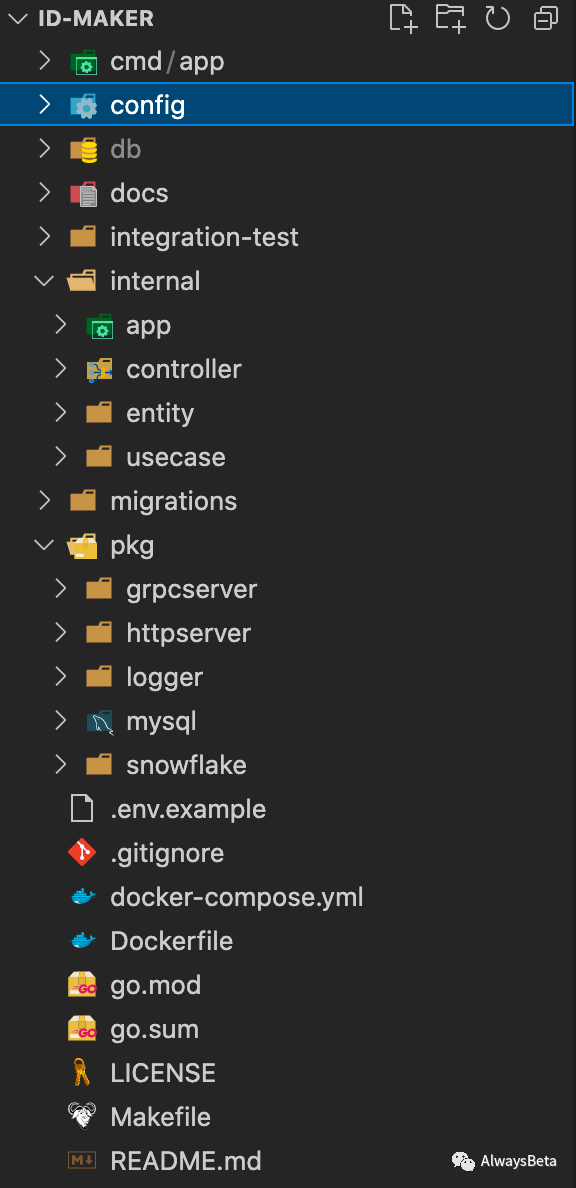Click the key icon beside LICENSE
The width and height of the screenshot is (576, 1188).
click(82, 1073)
